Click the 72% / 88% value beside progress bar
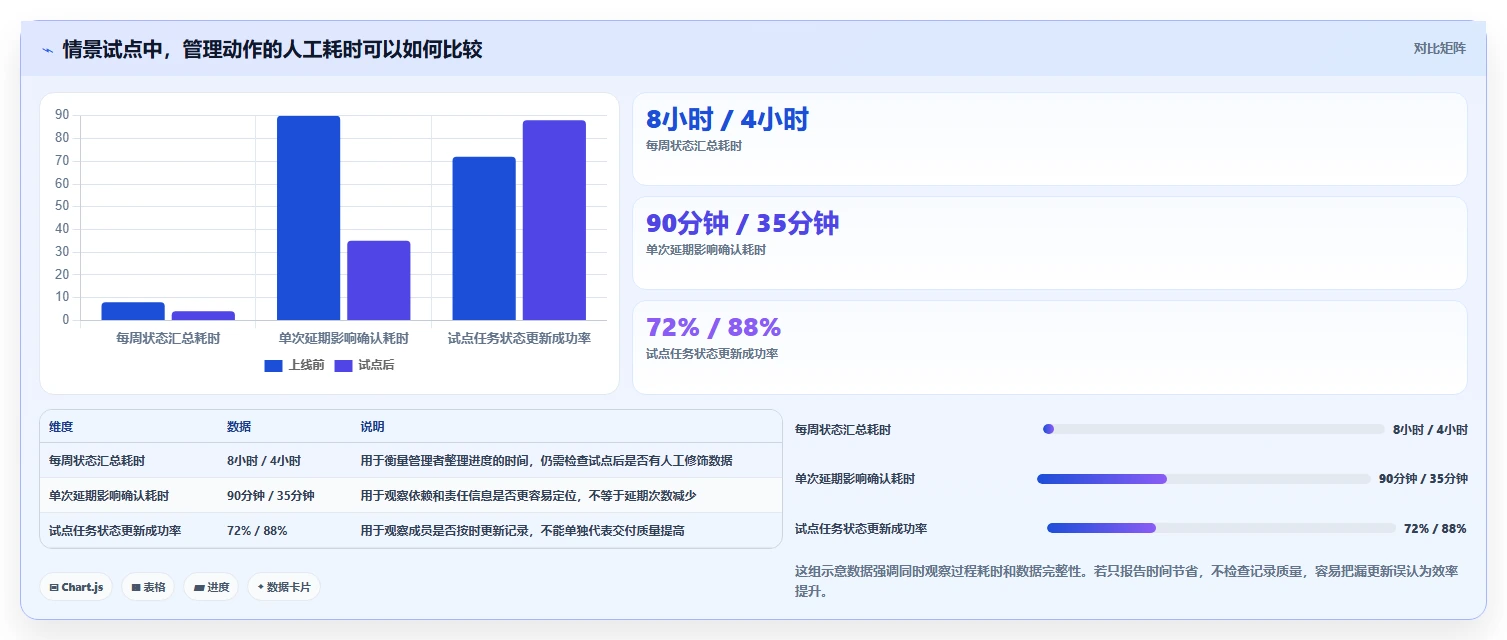 coord(1435,529)
